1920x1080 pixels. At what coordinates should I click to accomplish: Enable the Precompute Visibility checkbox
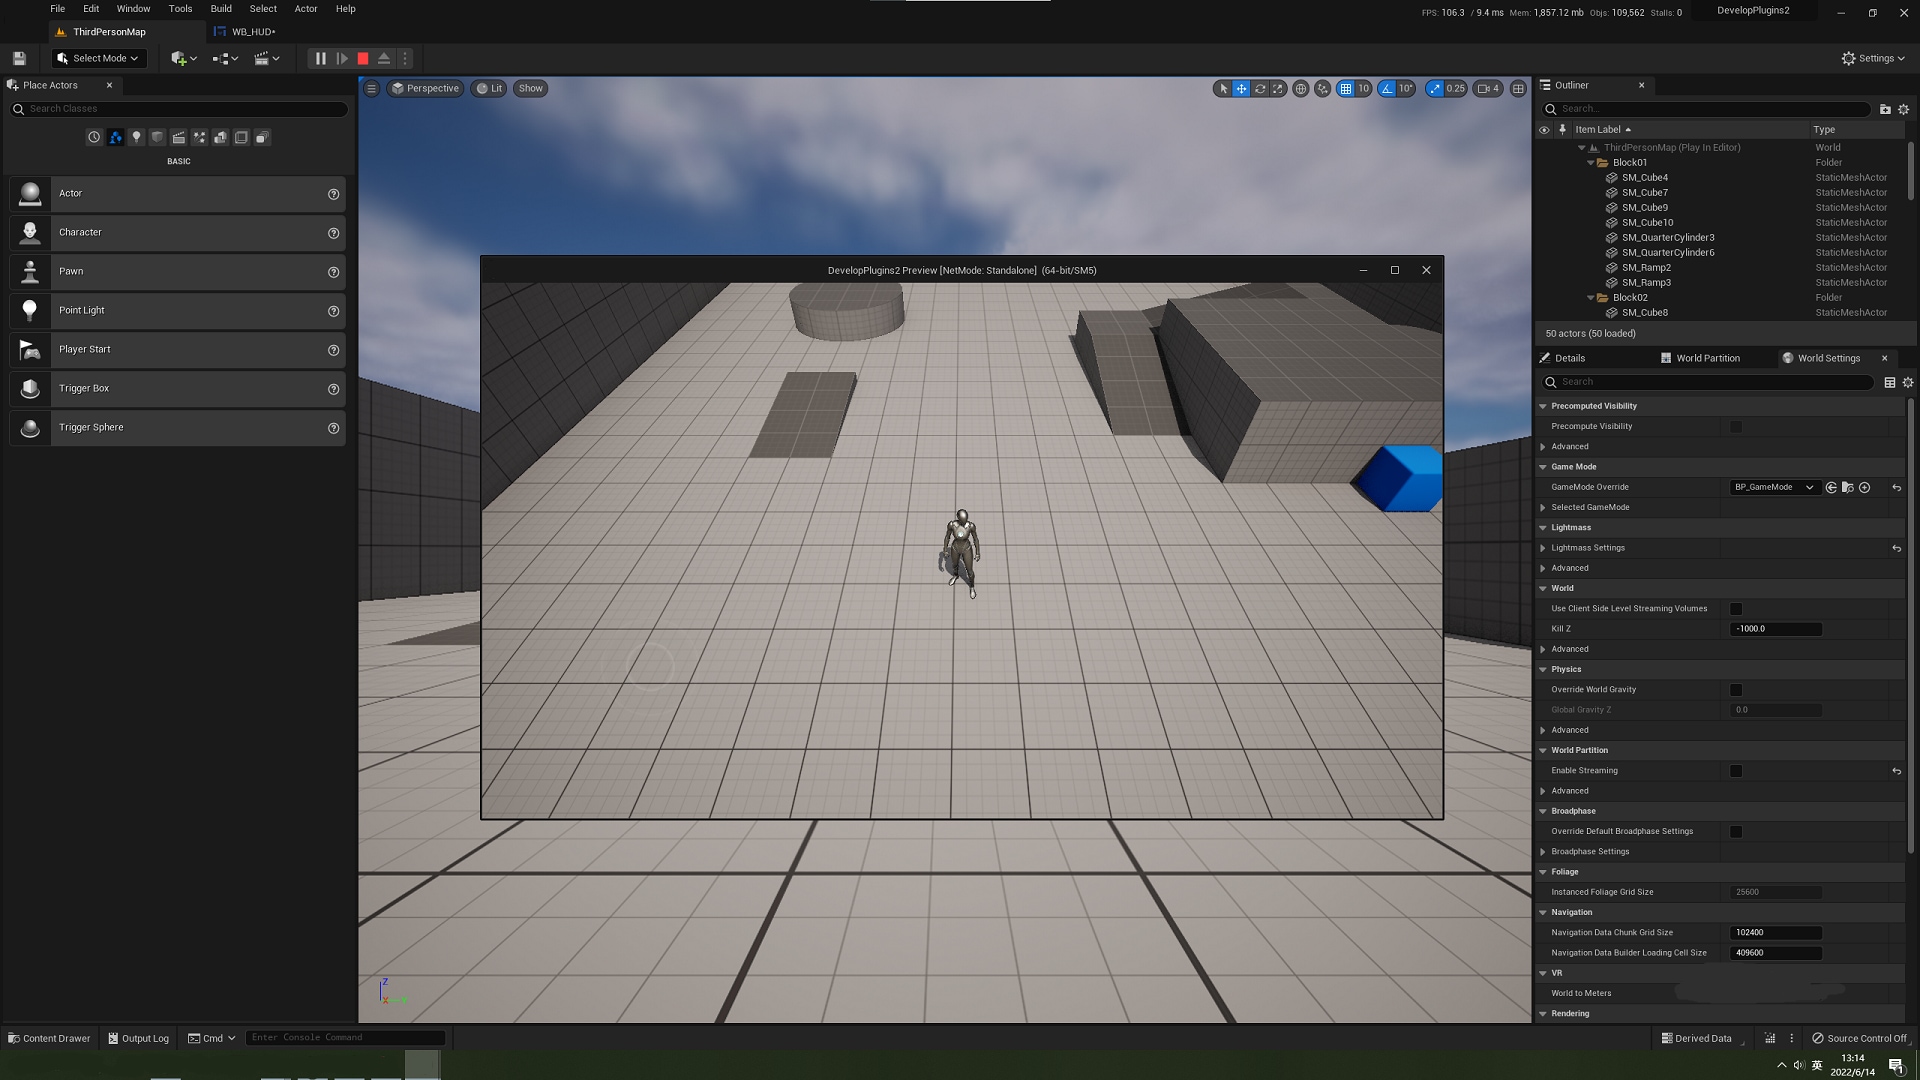1736,427
